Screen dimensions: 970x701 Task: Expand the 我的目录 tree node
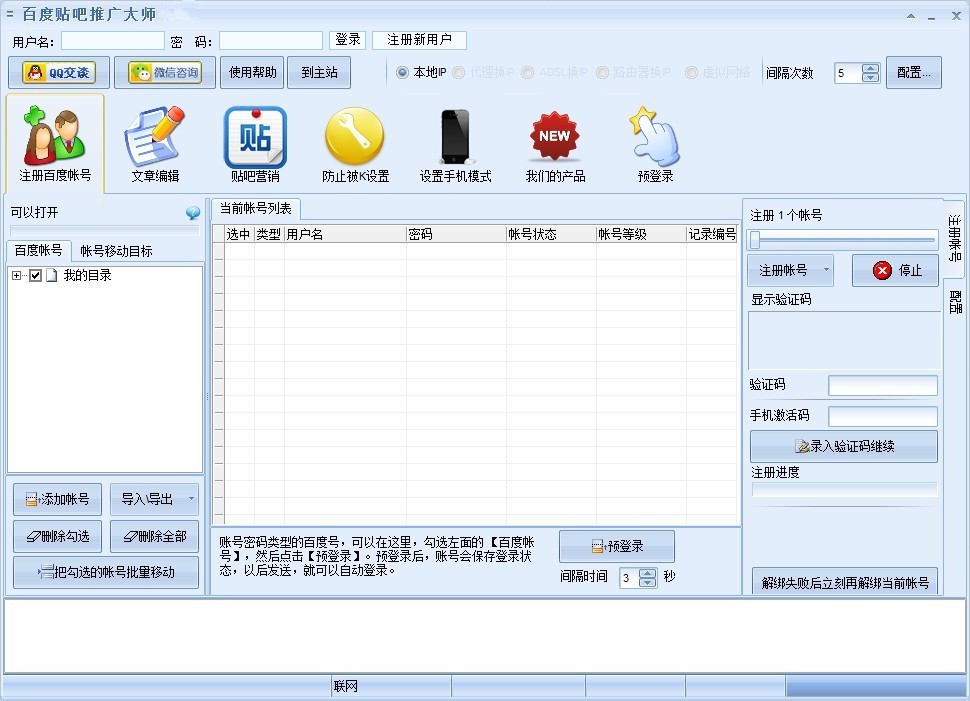(15, 274)
